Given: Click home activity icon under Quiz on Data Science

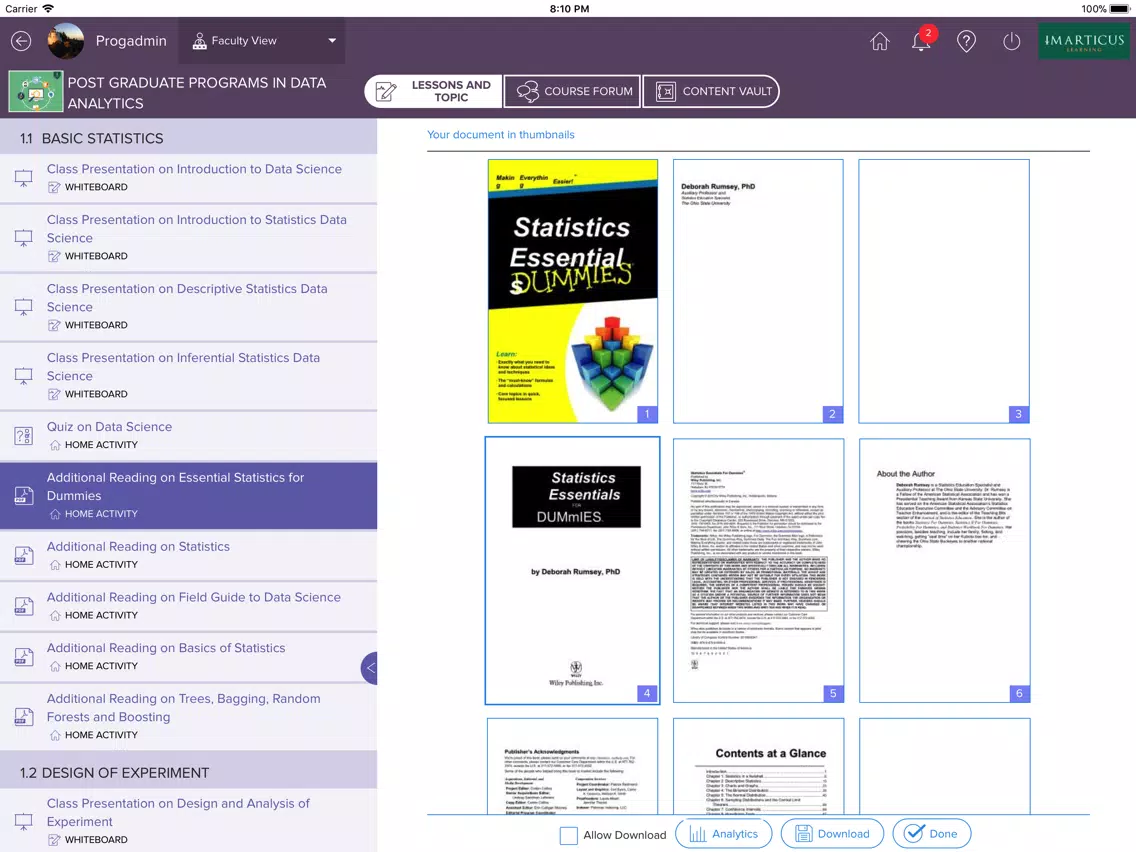Looking at the screenshot, I should (x=55, y=445).
